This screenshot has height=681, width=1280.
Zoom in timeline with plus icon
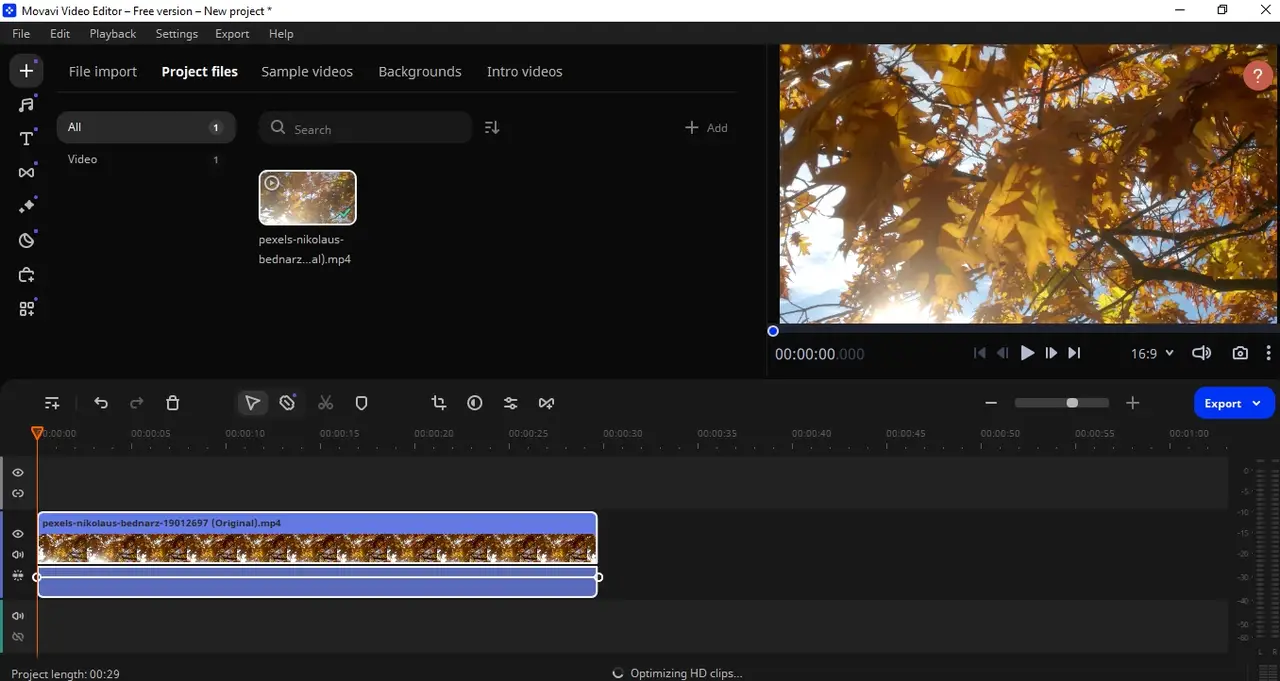(1133, 403)
